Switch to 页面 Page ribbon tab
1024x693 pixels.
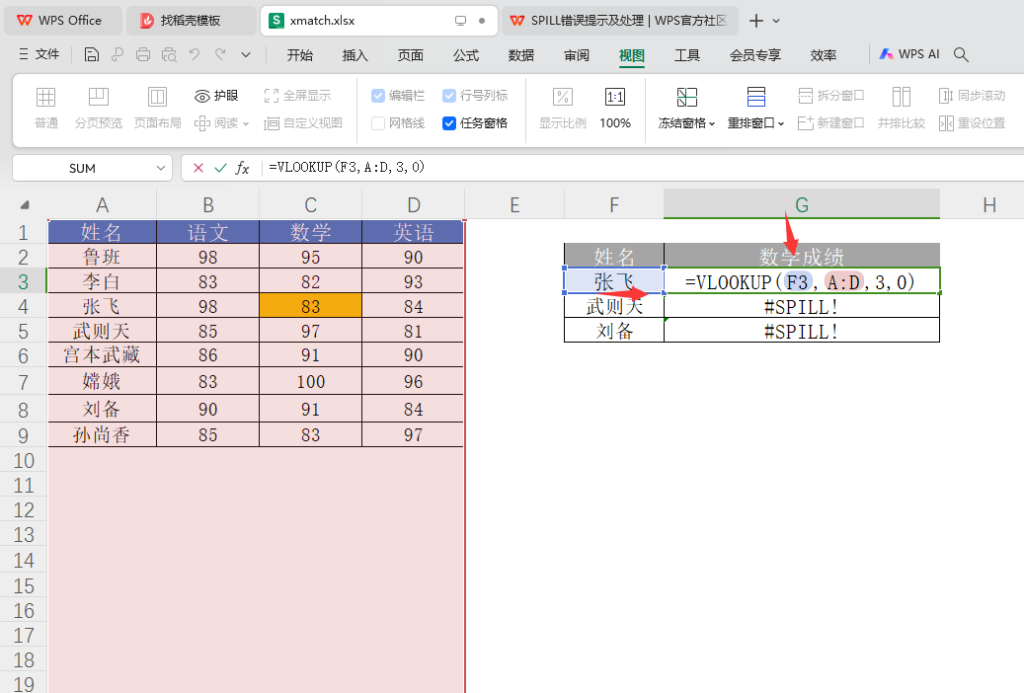(411, 56)
